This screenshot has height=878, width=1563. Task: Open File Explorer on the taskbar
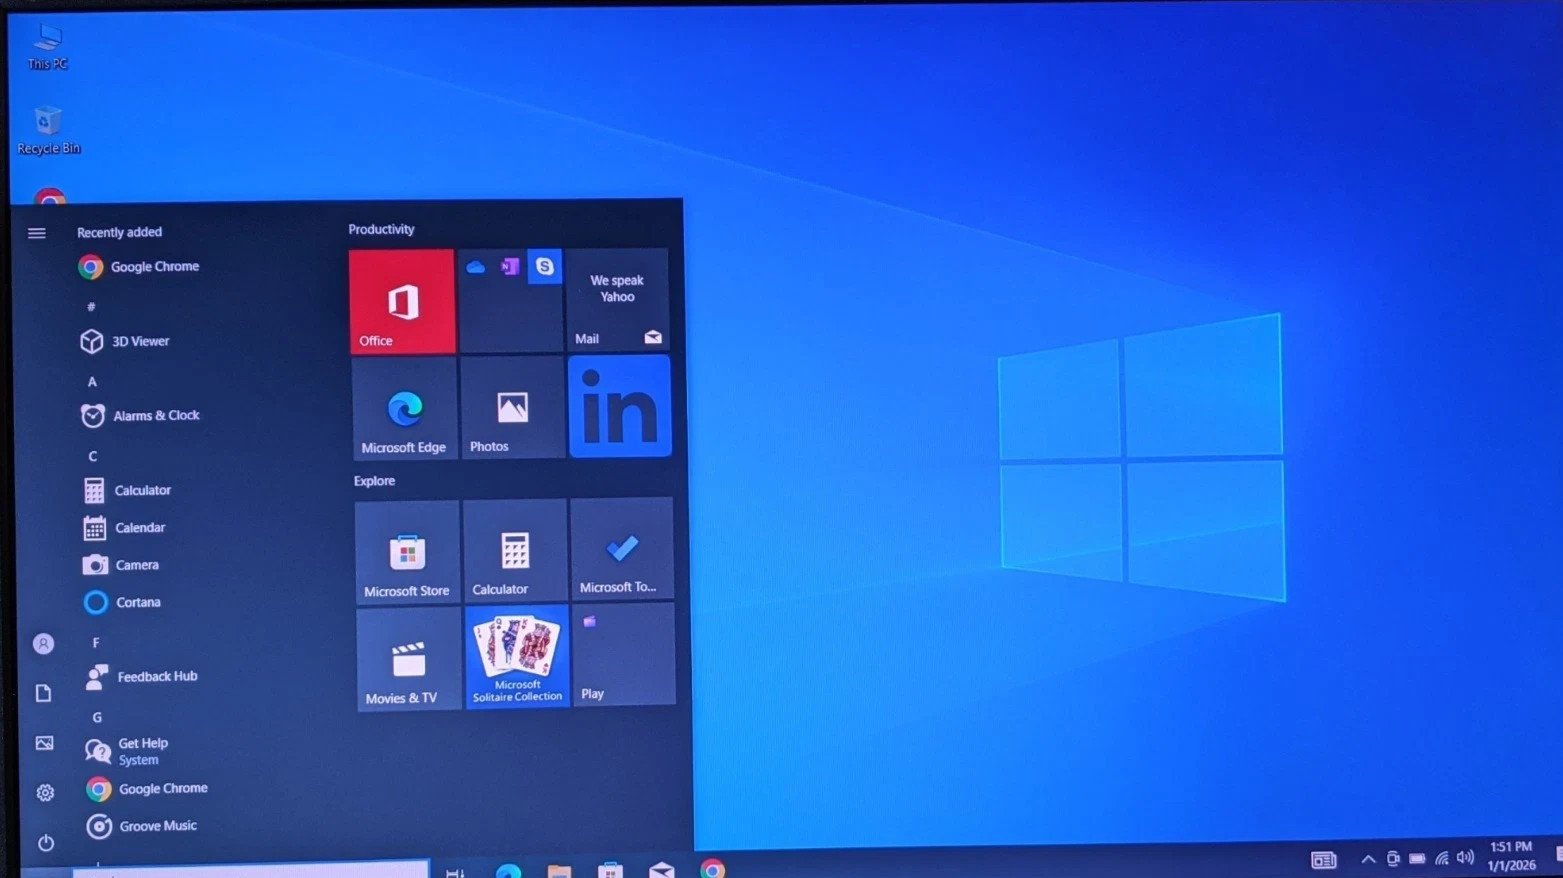point(559,871)
